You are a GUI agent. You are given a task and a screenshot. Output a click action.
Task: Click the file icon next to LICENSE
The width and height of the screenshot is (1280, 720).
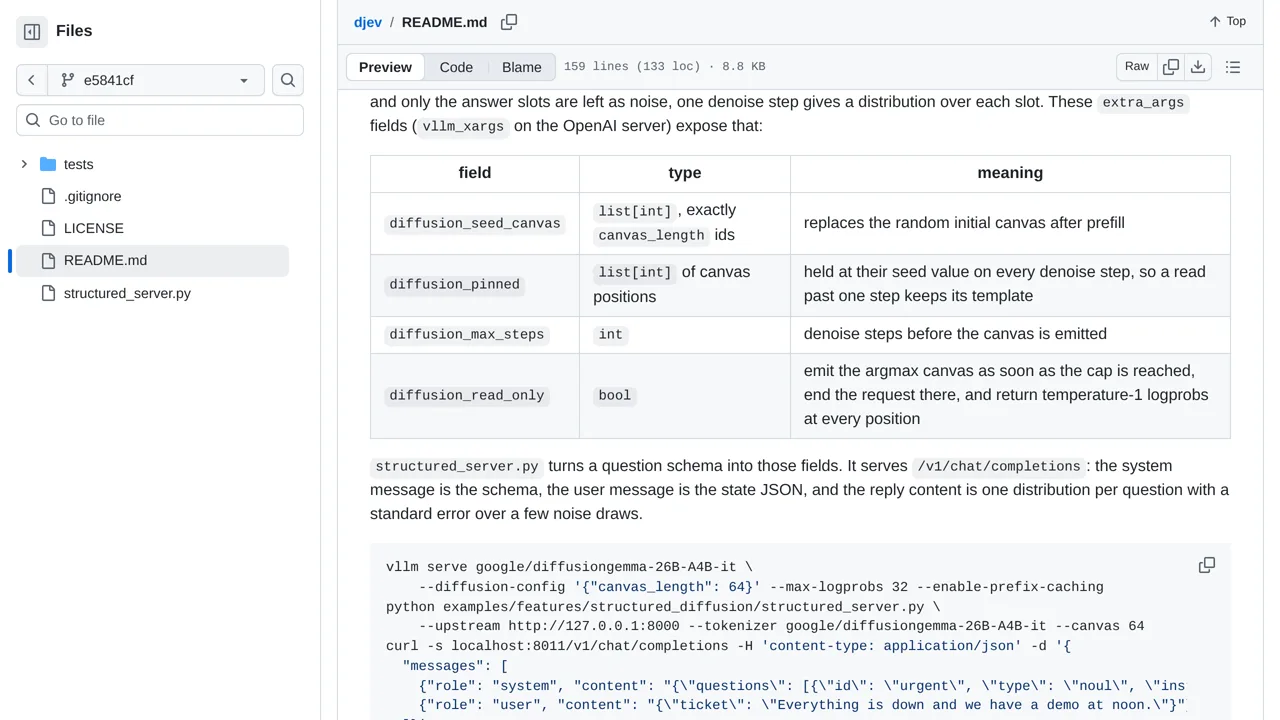point(48,228)
